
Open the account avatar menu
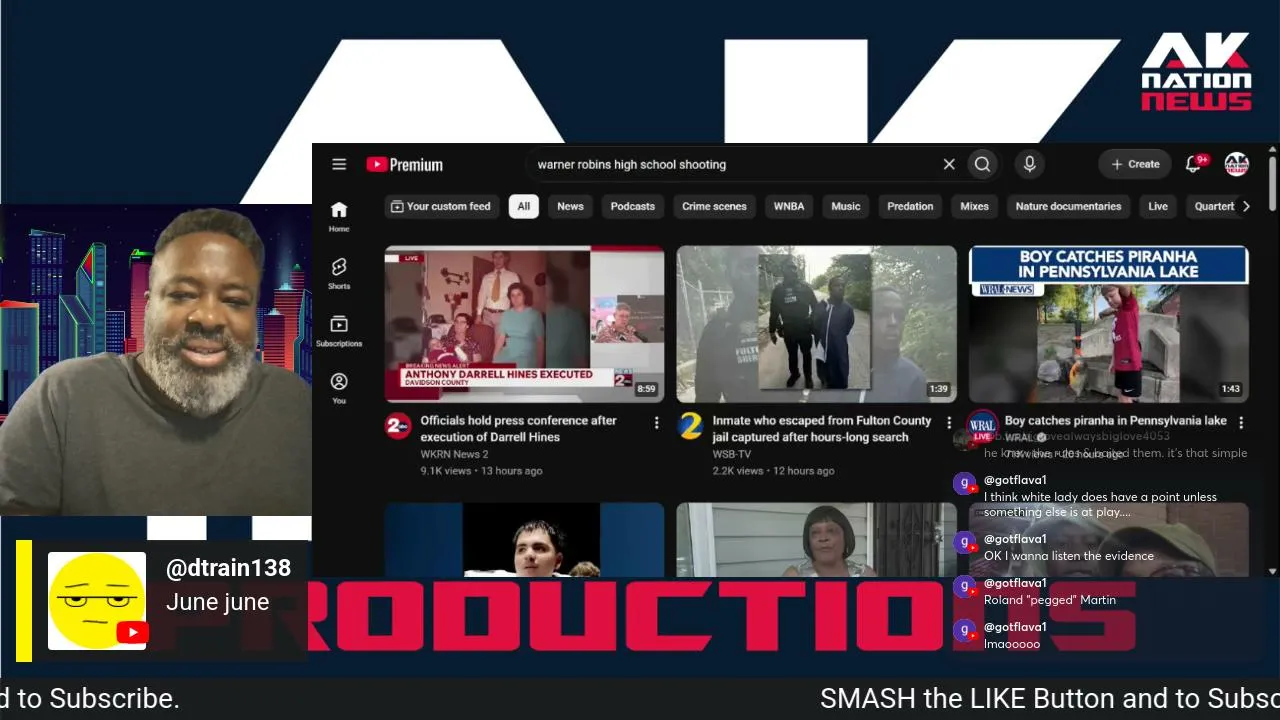pos(1237,164)
